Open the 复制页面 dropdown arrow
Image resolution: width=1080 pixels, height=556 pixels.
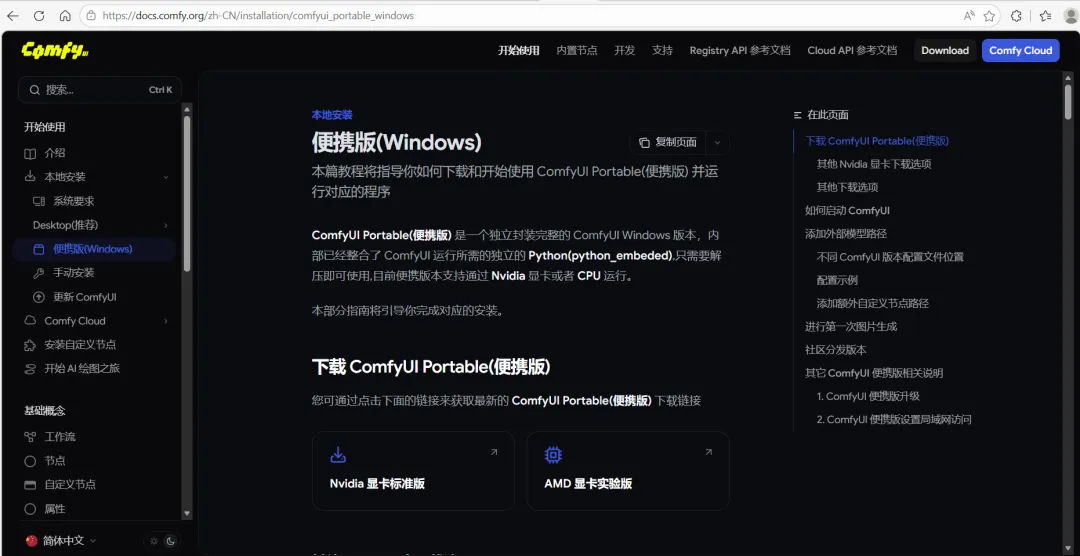(717, 143)
